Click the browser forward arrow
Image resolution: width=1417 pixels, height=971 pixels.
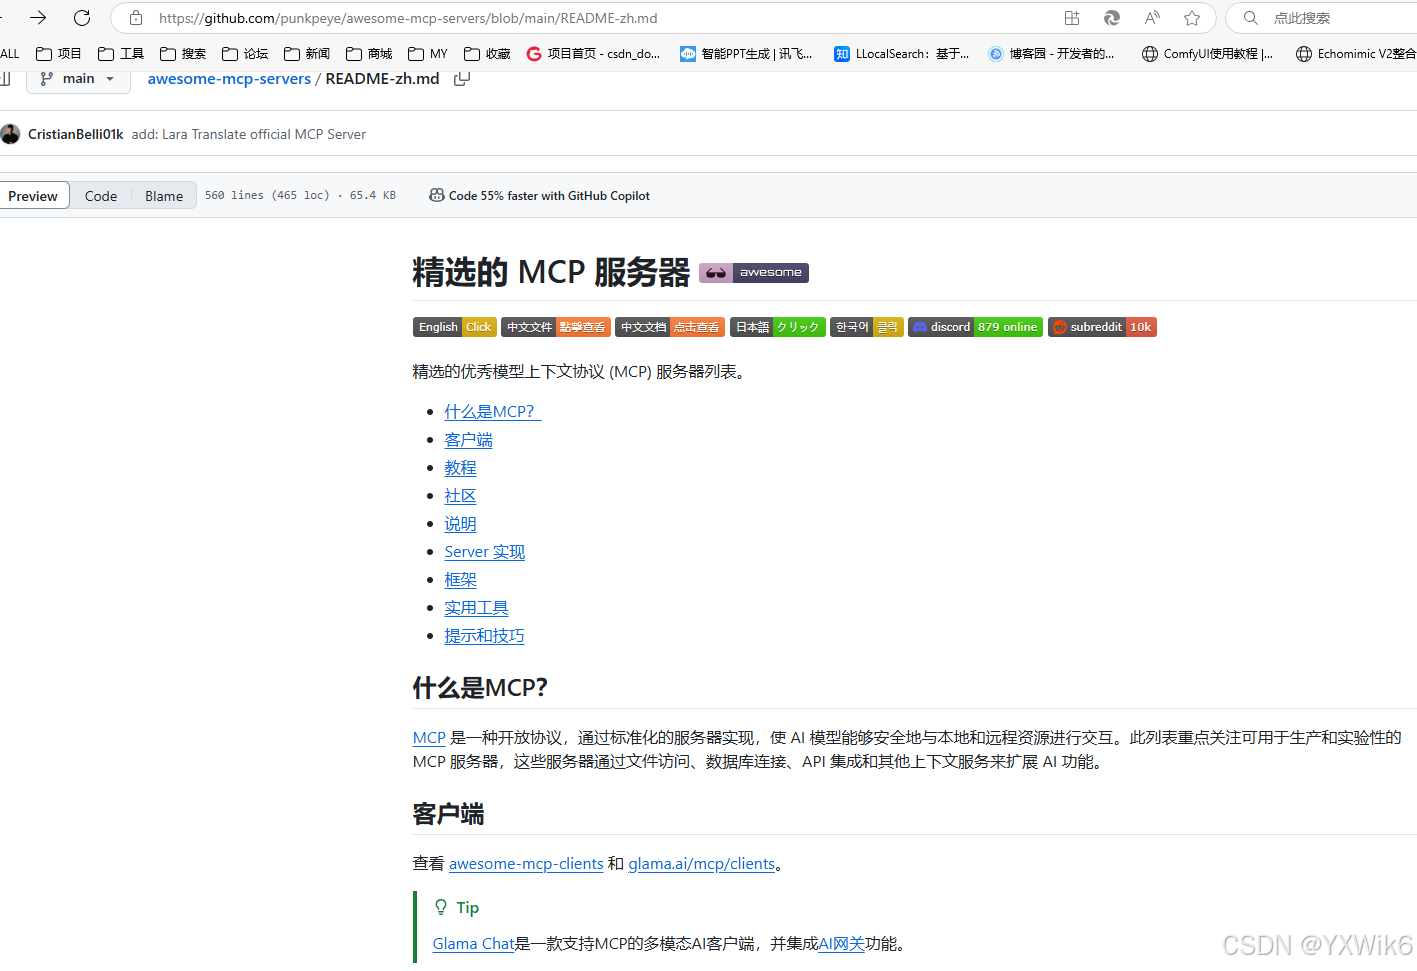(38, 18)
